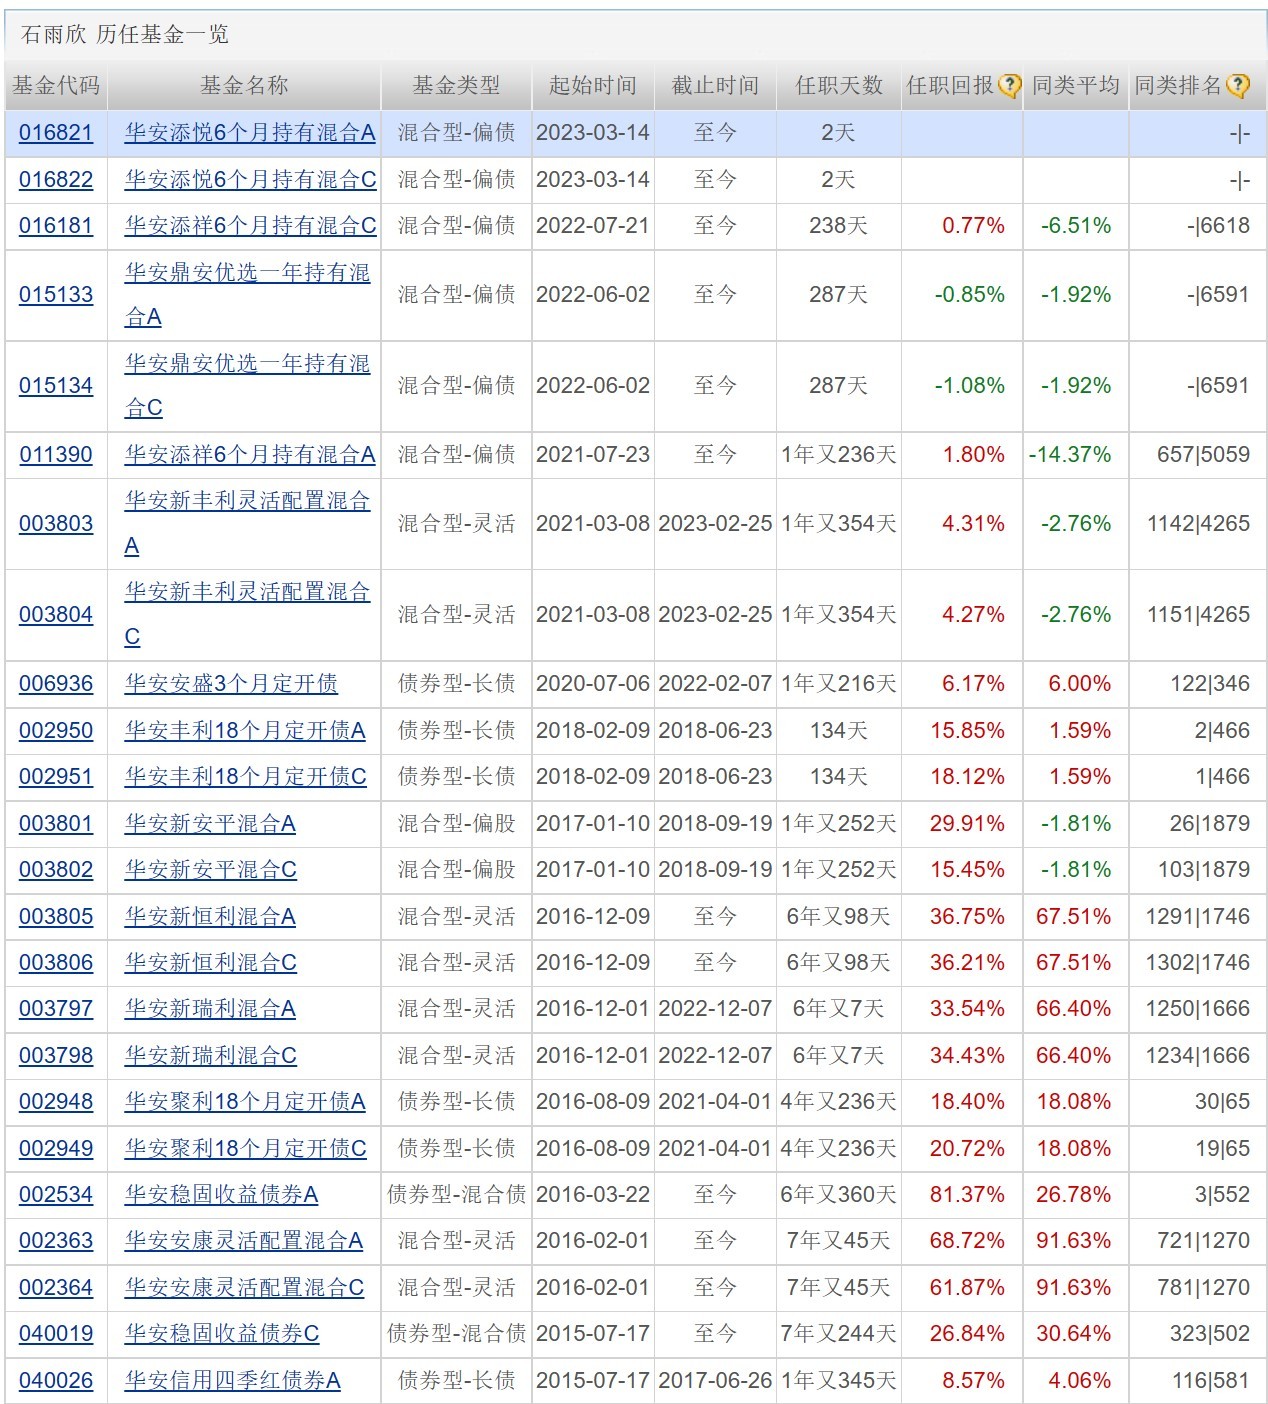The width and height of the screenshot is (1268, 1404).
Task: Open 华安新恒利混合A fund page
Action: click(210, 917)
